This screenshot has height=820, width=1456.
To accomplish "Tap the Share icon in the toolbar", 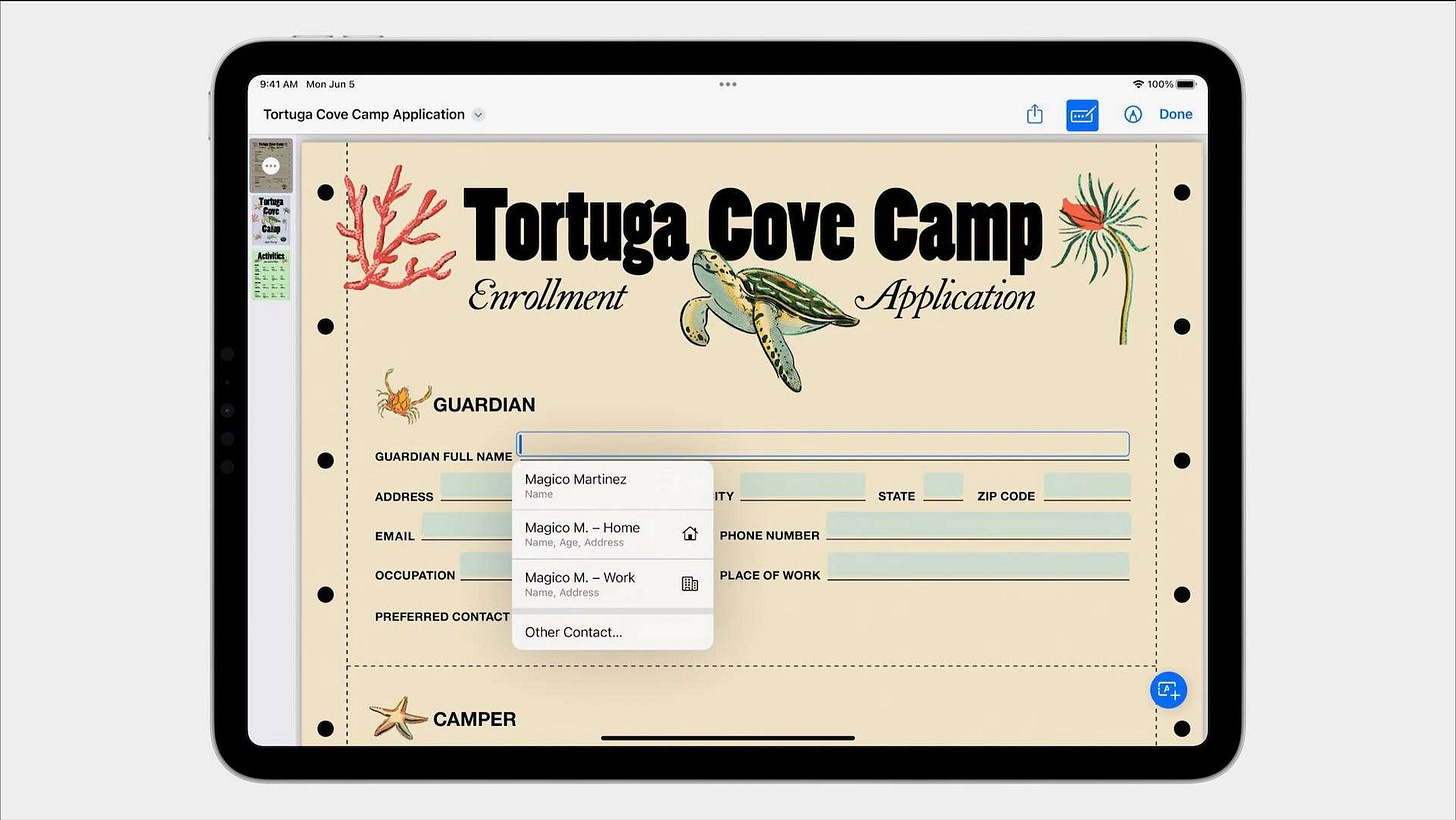I will point(1035,114).
